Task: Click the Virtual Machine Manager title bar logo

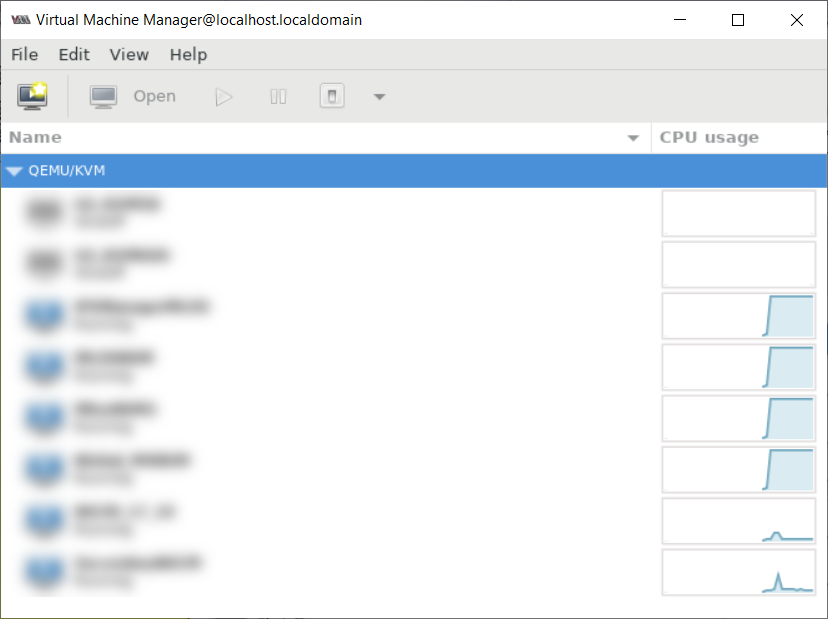Action: click(21, 20)
